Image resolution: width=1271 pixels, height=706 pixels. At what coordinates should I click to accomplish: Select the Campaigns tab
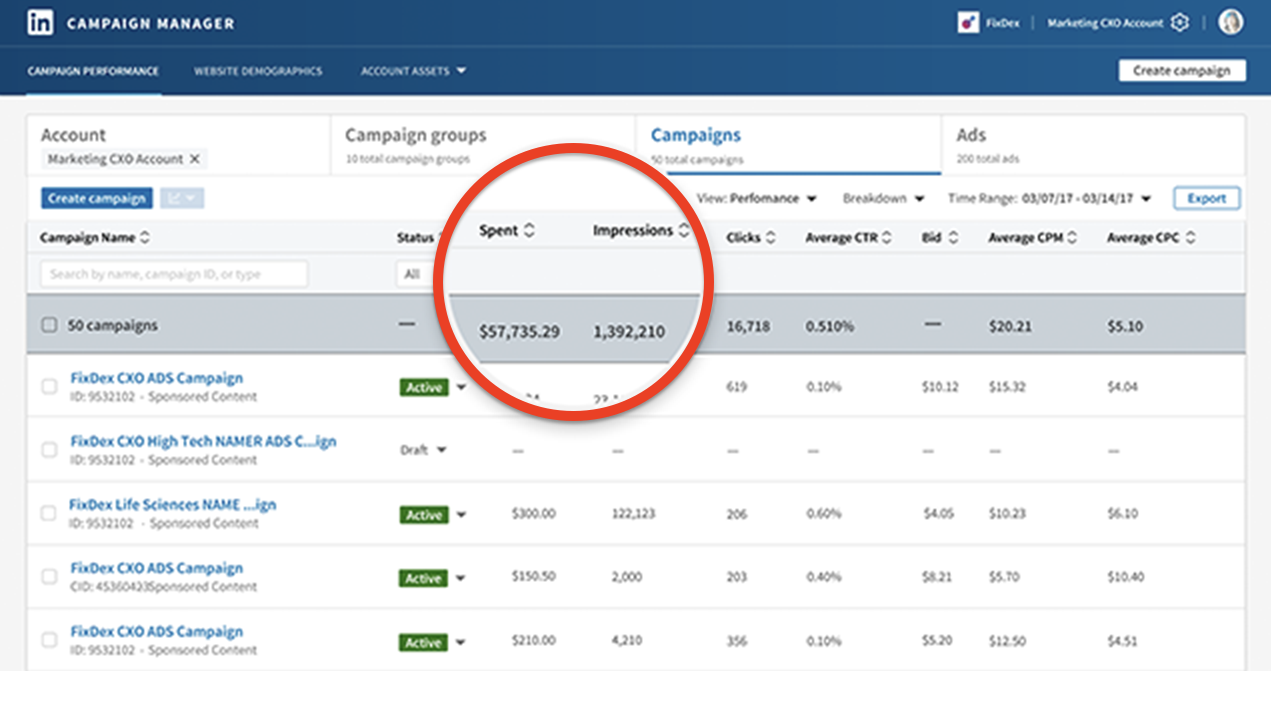[788, 146]
